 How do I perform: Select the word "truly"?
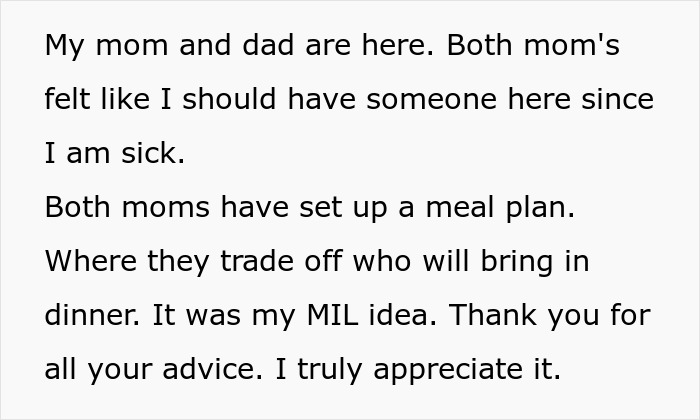pos(319,370)
